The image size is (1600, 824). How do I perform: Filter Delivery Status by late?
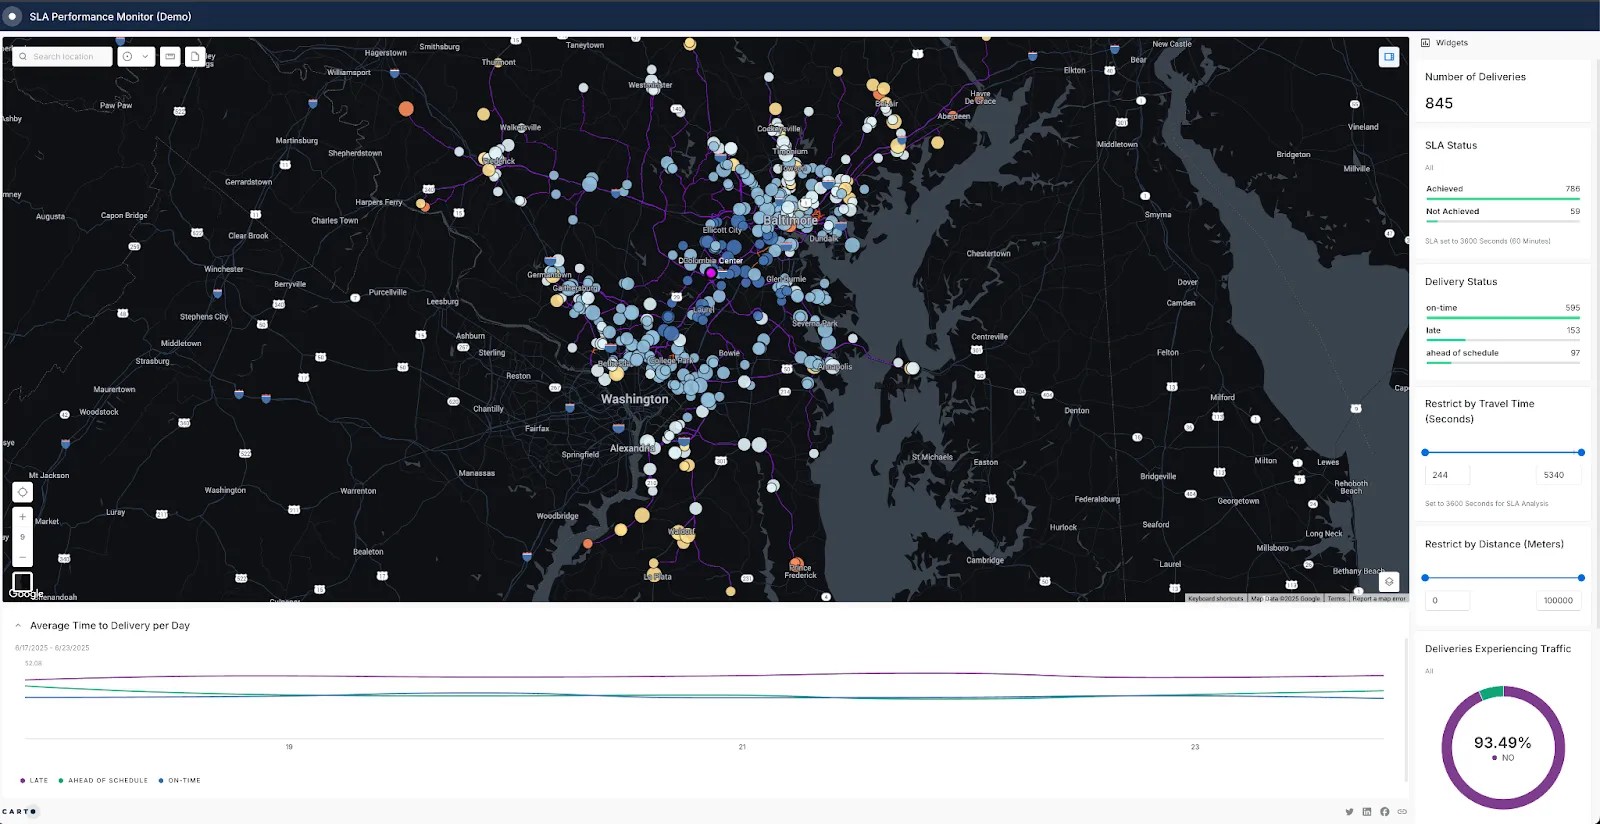[x=1434, y=331]
